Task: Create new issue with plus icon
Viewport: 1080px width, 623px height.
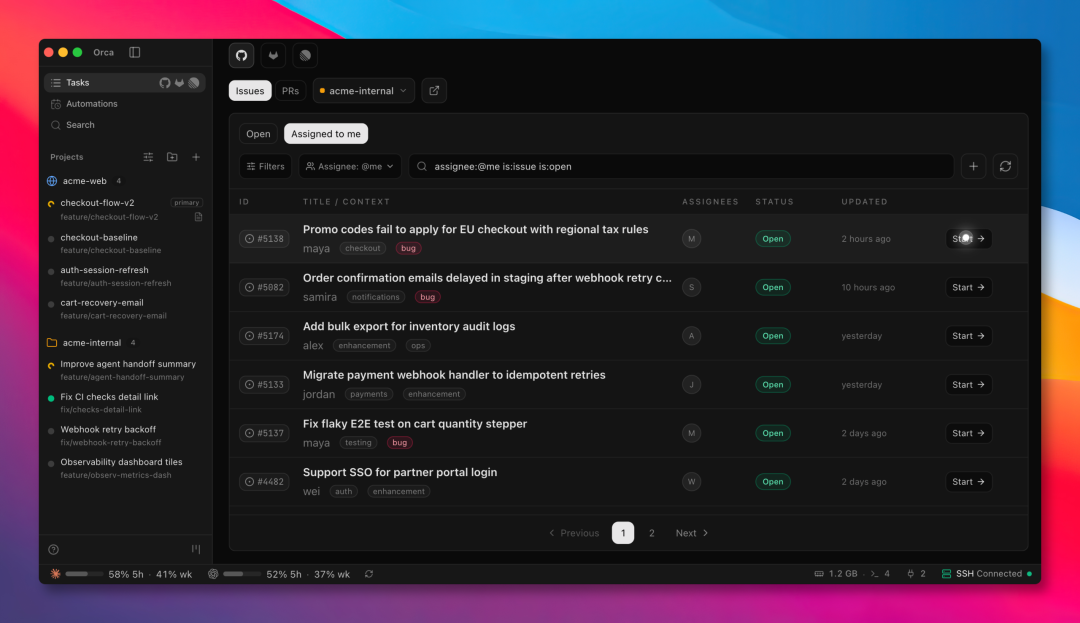Action: click(973, 167)
